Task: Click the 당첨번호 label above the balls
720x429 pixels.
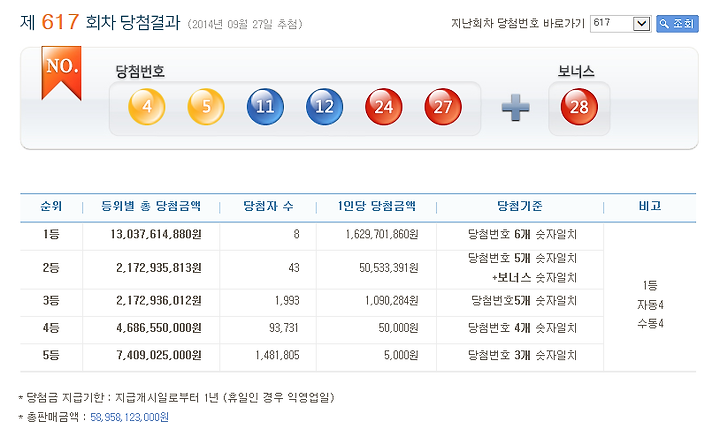Action: [140, 71]
